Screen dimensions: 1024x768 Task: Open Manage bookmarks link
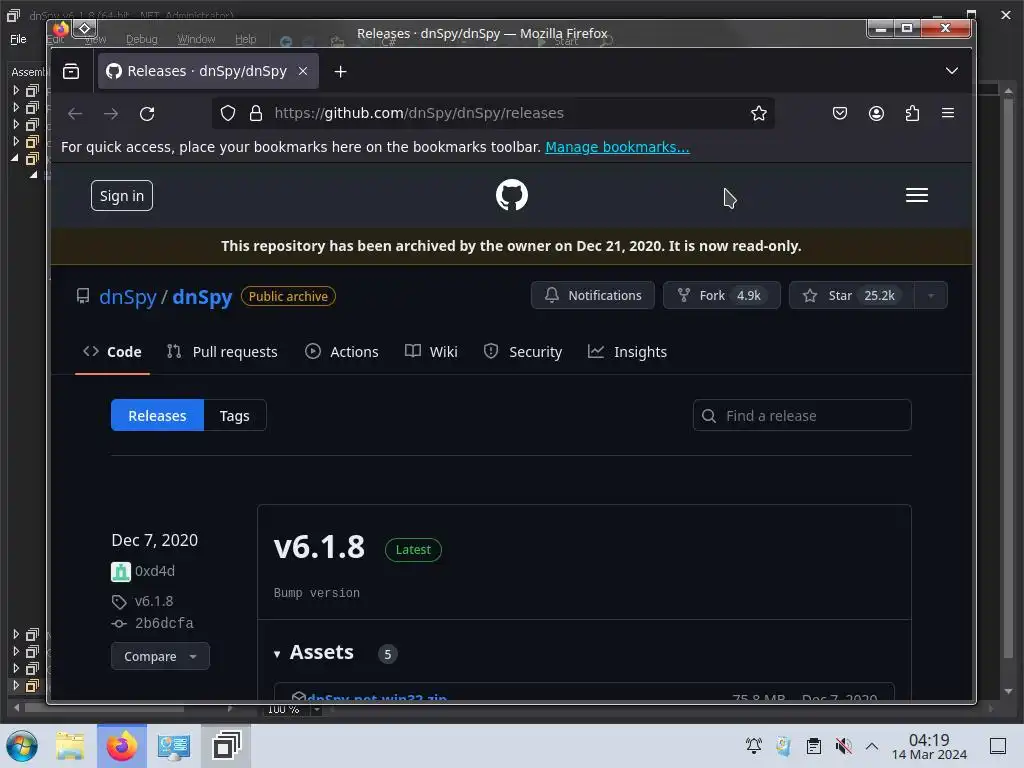coord(617,147)
